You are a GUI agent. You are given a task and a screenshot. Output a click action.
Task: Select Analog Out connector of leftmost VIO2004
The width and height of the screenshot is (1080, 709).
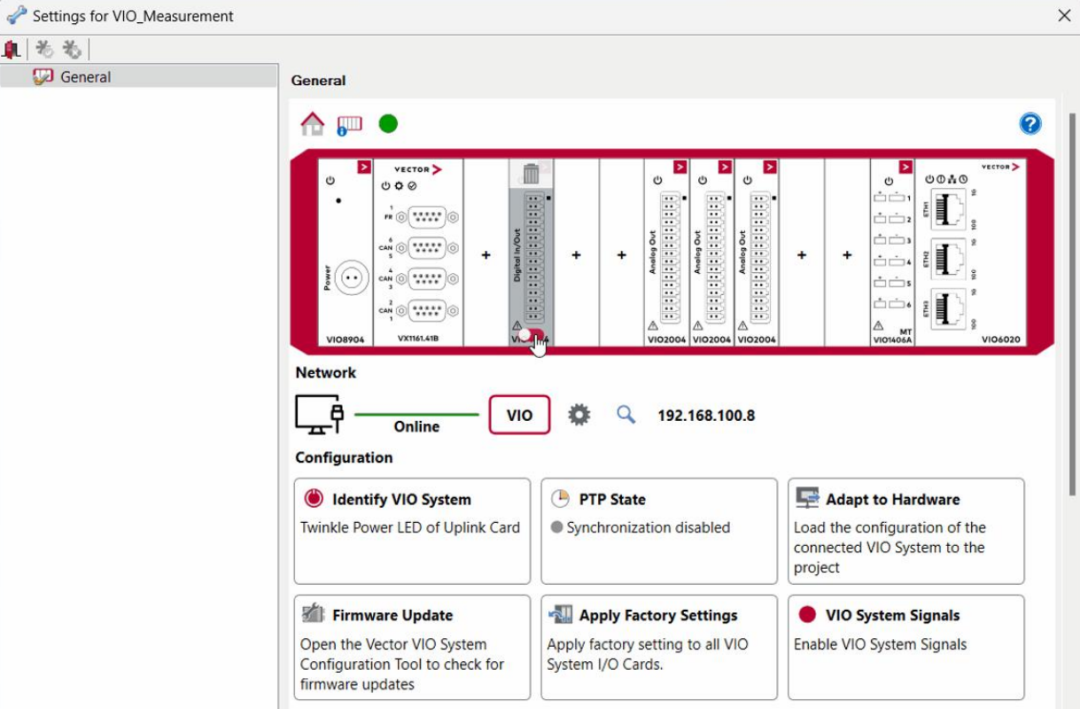669,258
